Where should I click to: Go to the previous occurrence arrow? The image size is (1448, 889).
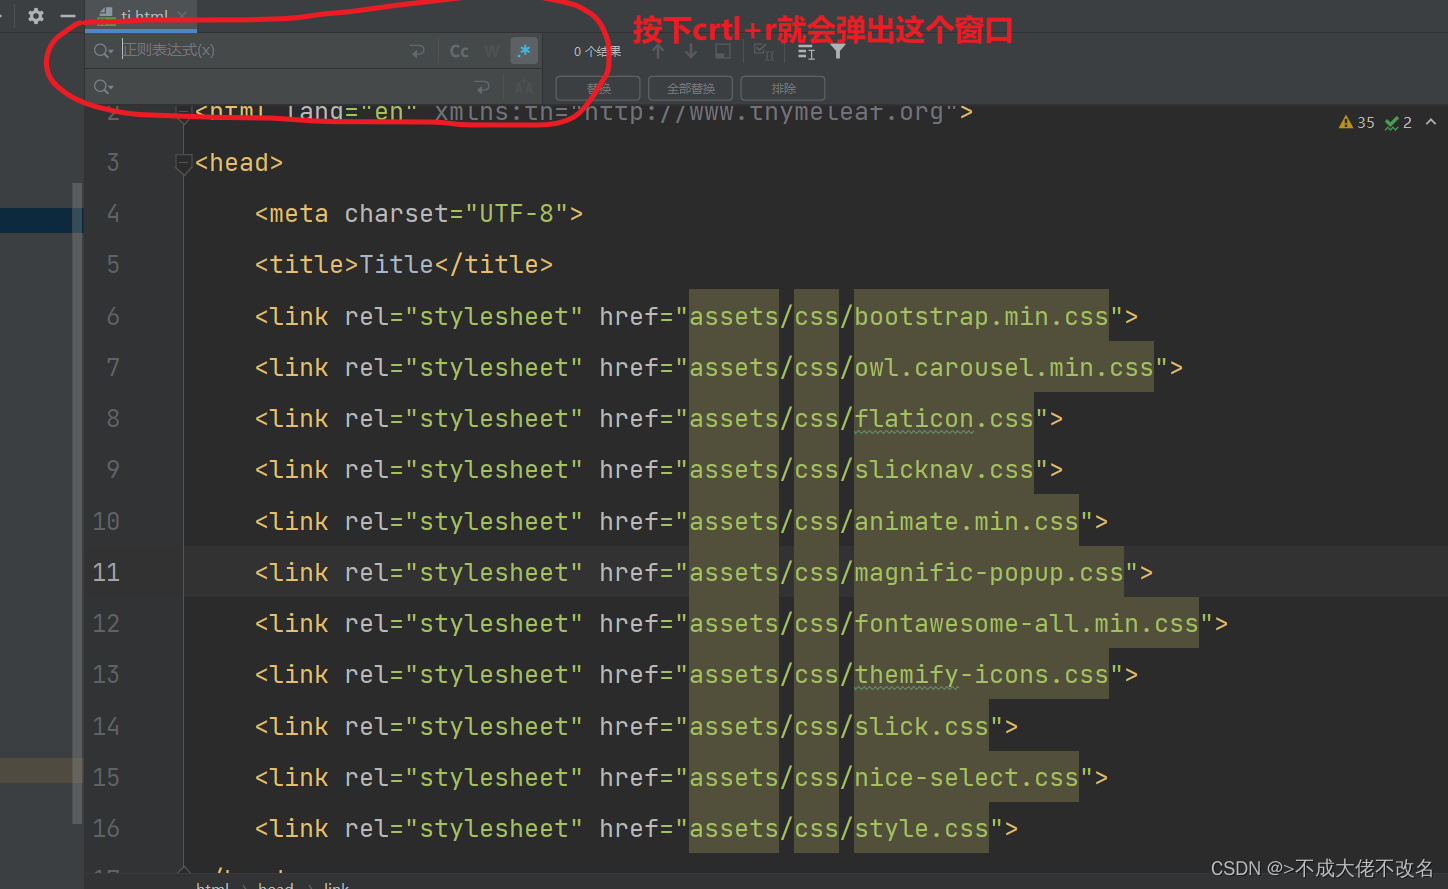pos(658,51)
